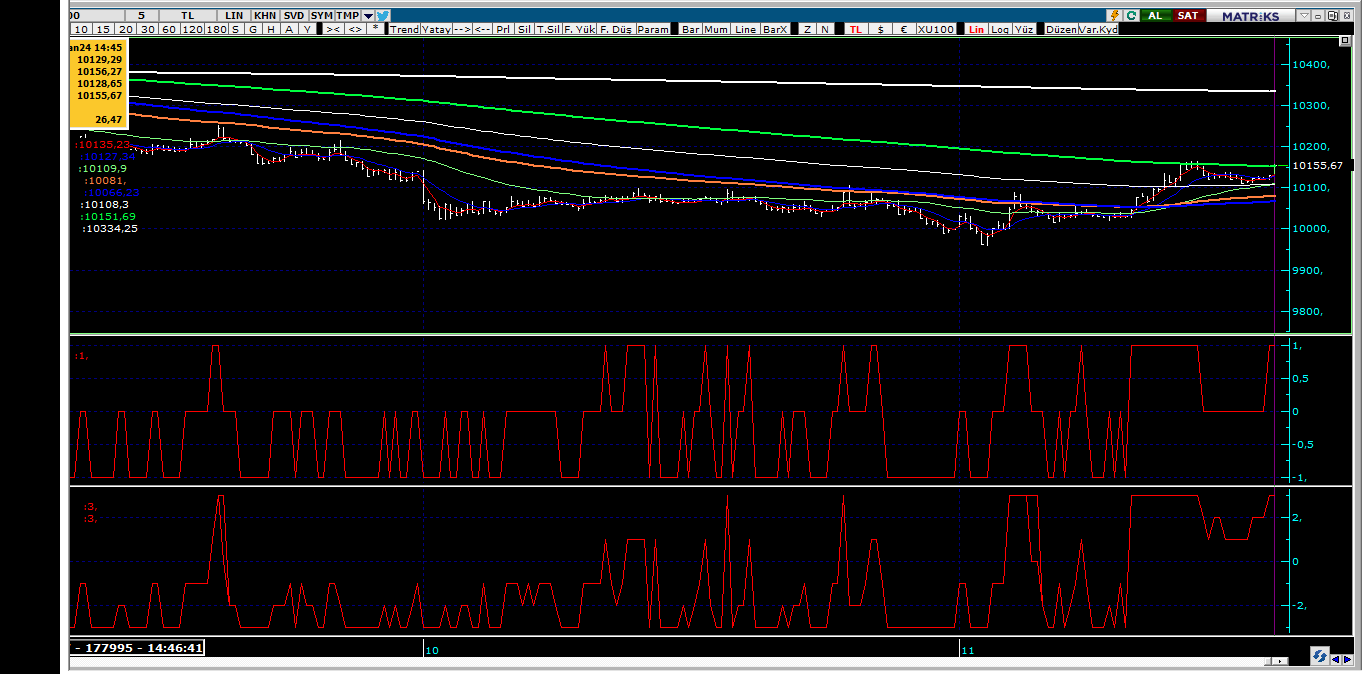Open the TL currency selector field
The image size is (1362, 674).
(x=188, y=15)
